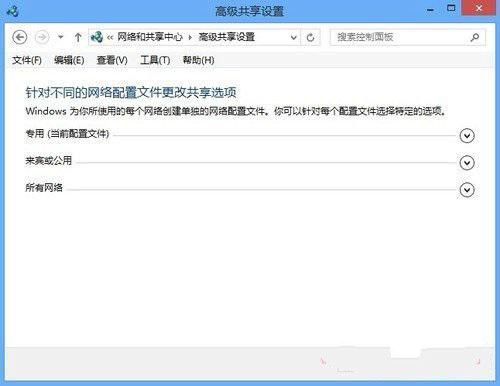Viewport: 500px width, 386px height.
Task: Click the window's network icon in the title bar
Action: click(x=13, y=11)
